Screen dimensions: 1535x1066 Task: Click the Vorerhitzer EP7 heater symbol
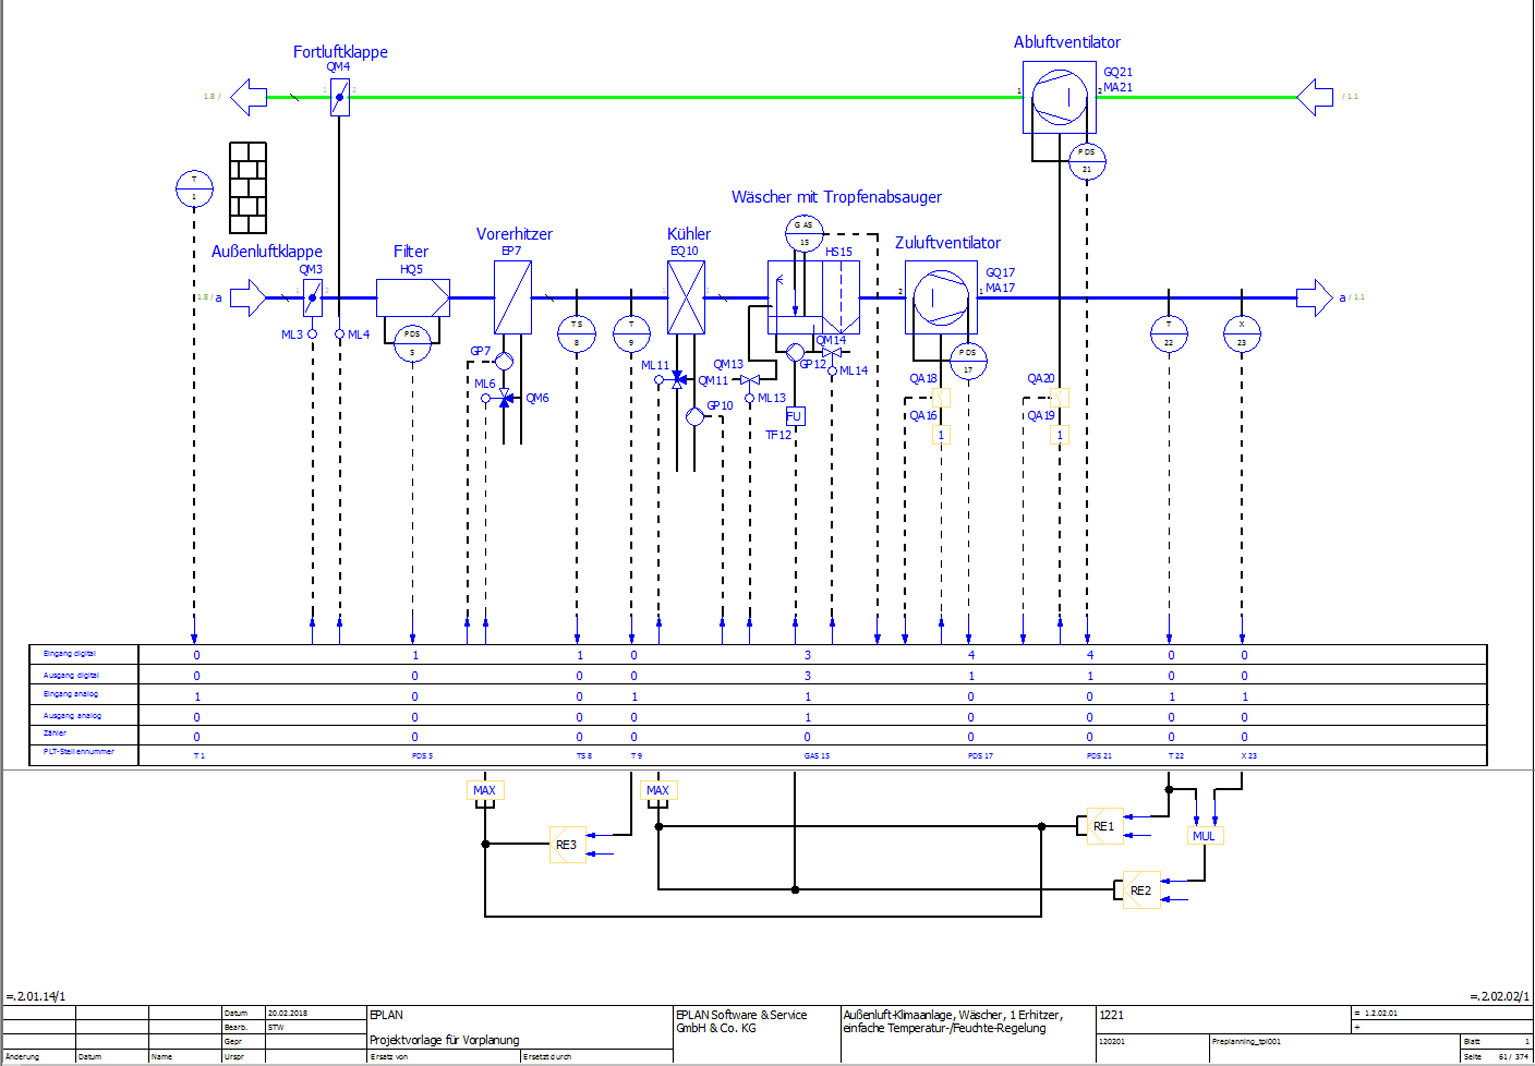click(x=513, y=297)
